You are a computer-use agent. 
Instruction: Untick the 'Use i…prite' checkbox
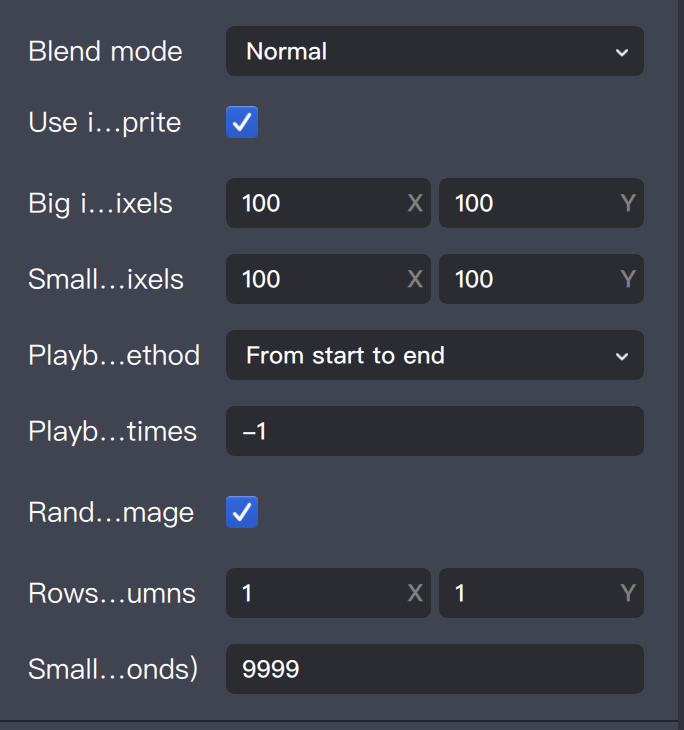click(x=242, y=123)
